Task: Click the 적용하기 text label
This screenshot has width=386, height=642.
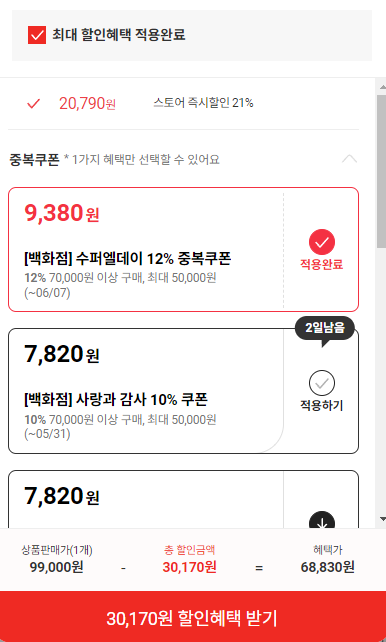Action: tap(322, 406)
